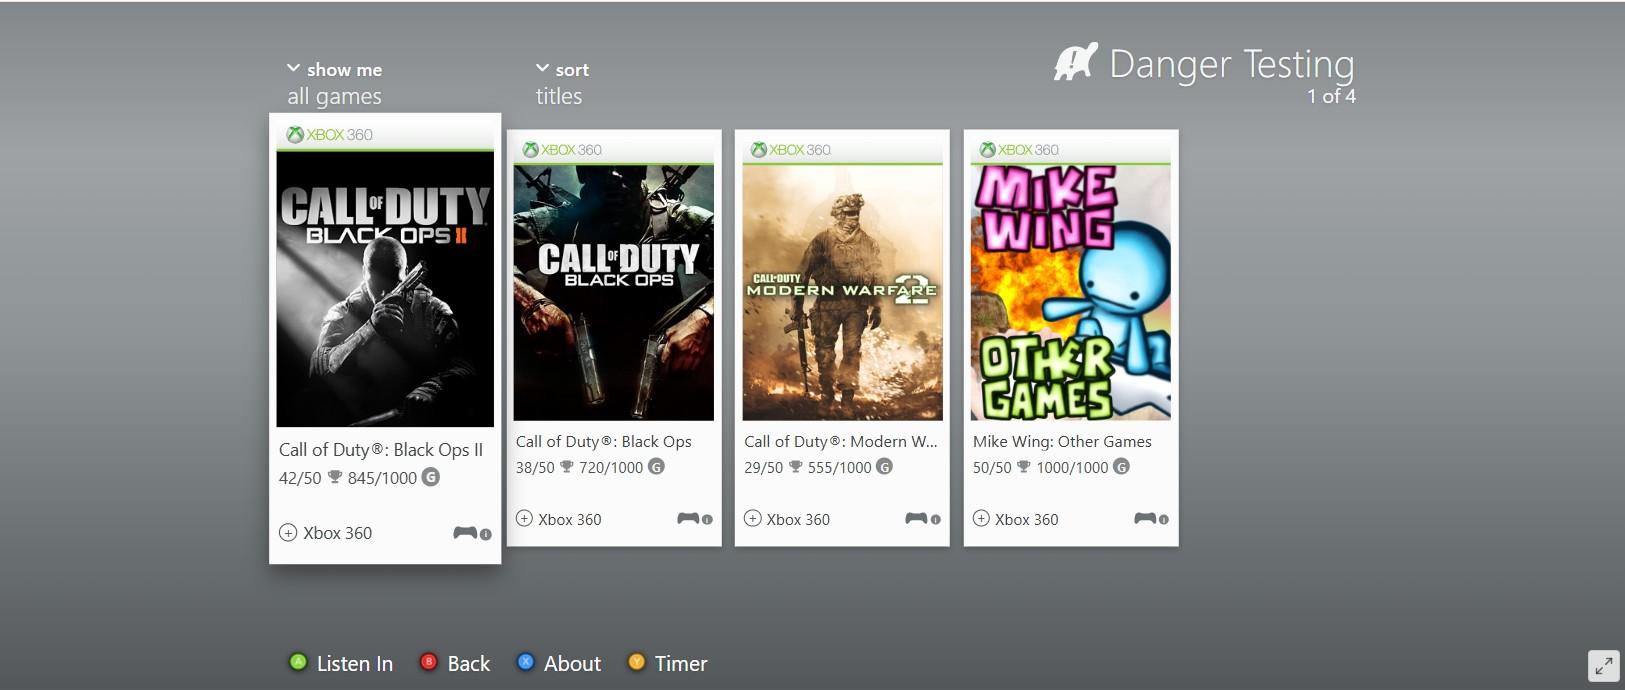Click the '29/50' achievements count
Viewport: 1625px width, 690px height.
click(764, 467)
